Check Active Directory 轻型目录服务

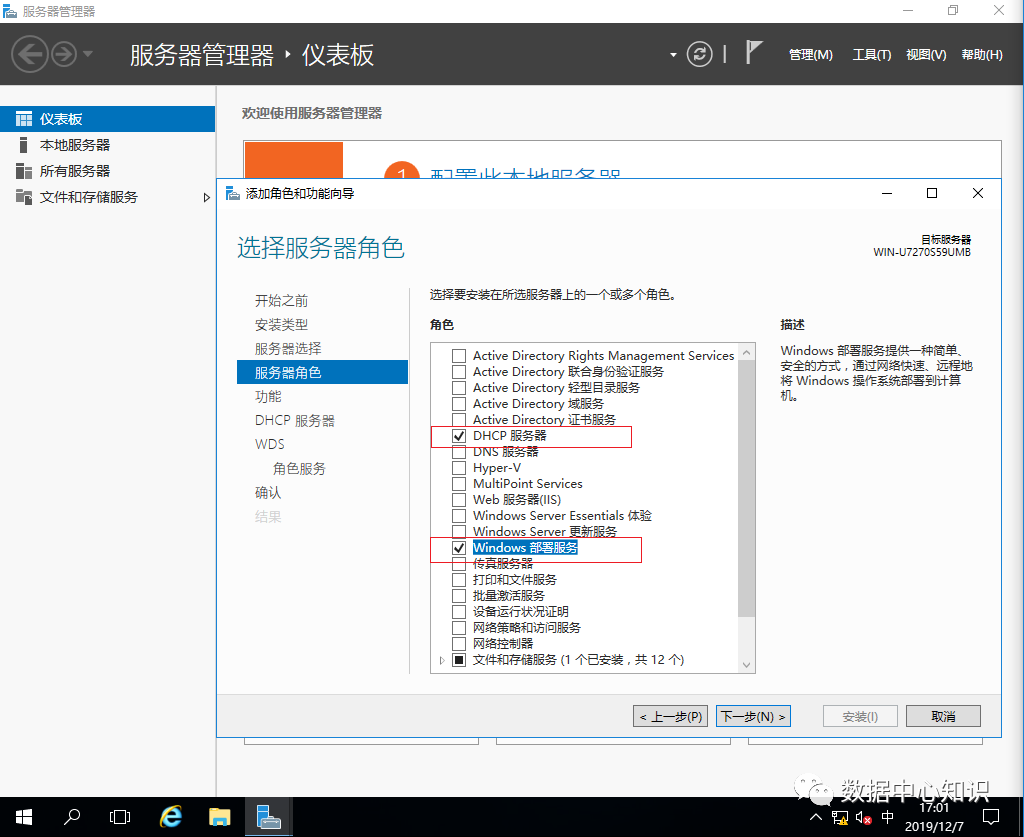(x=459, y=388)
